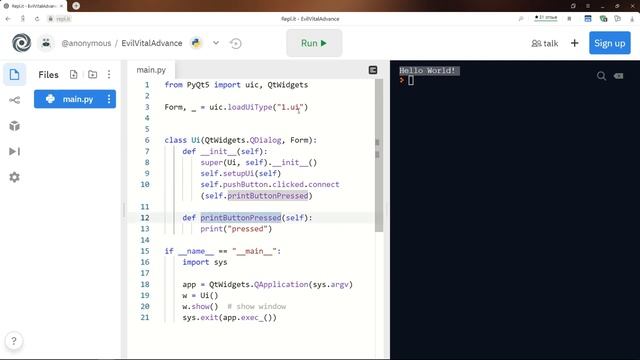Open a new browser tab
The height and width of the screenshot is (360, 640).
coord(76,6)
